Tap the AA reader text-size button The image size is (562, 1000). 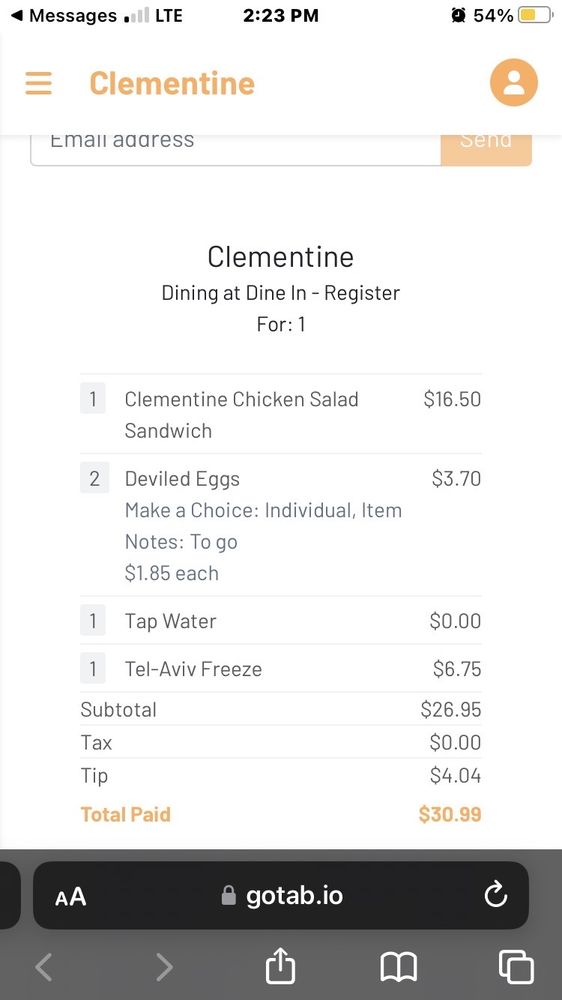tap(70, 897)
